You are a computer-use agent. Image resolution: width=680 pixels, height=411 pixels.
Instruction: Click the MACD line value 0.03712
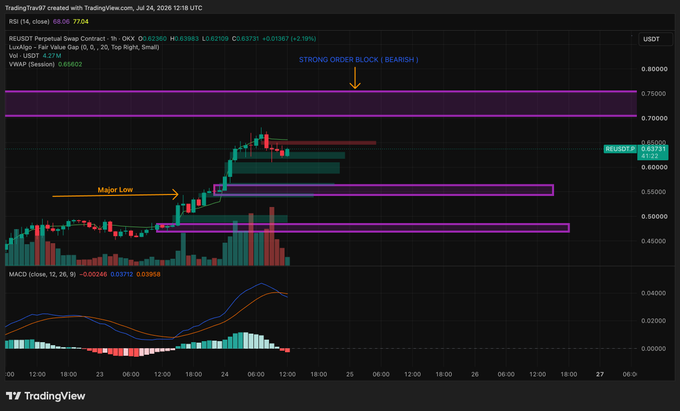(121, 274)
